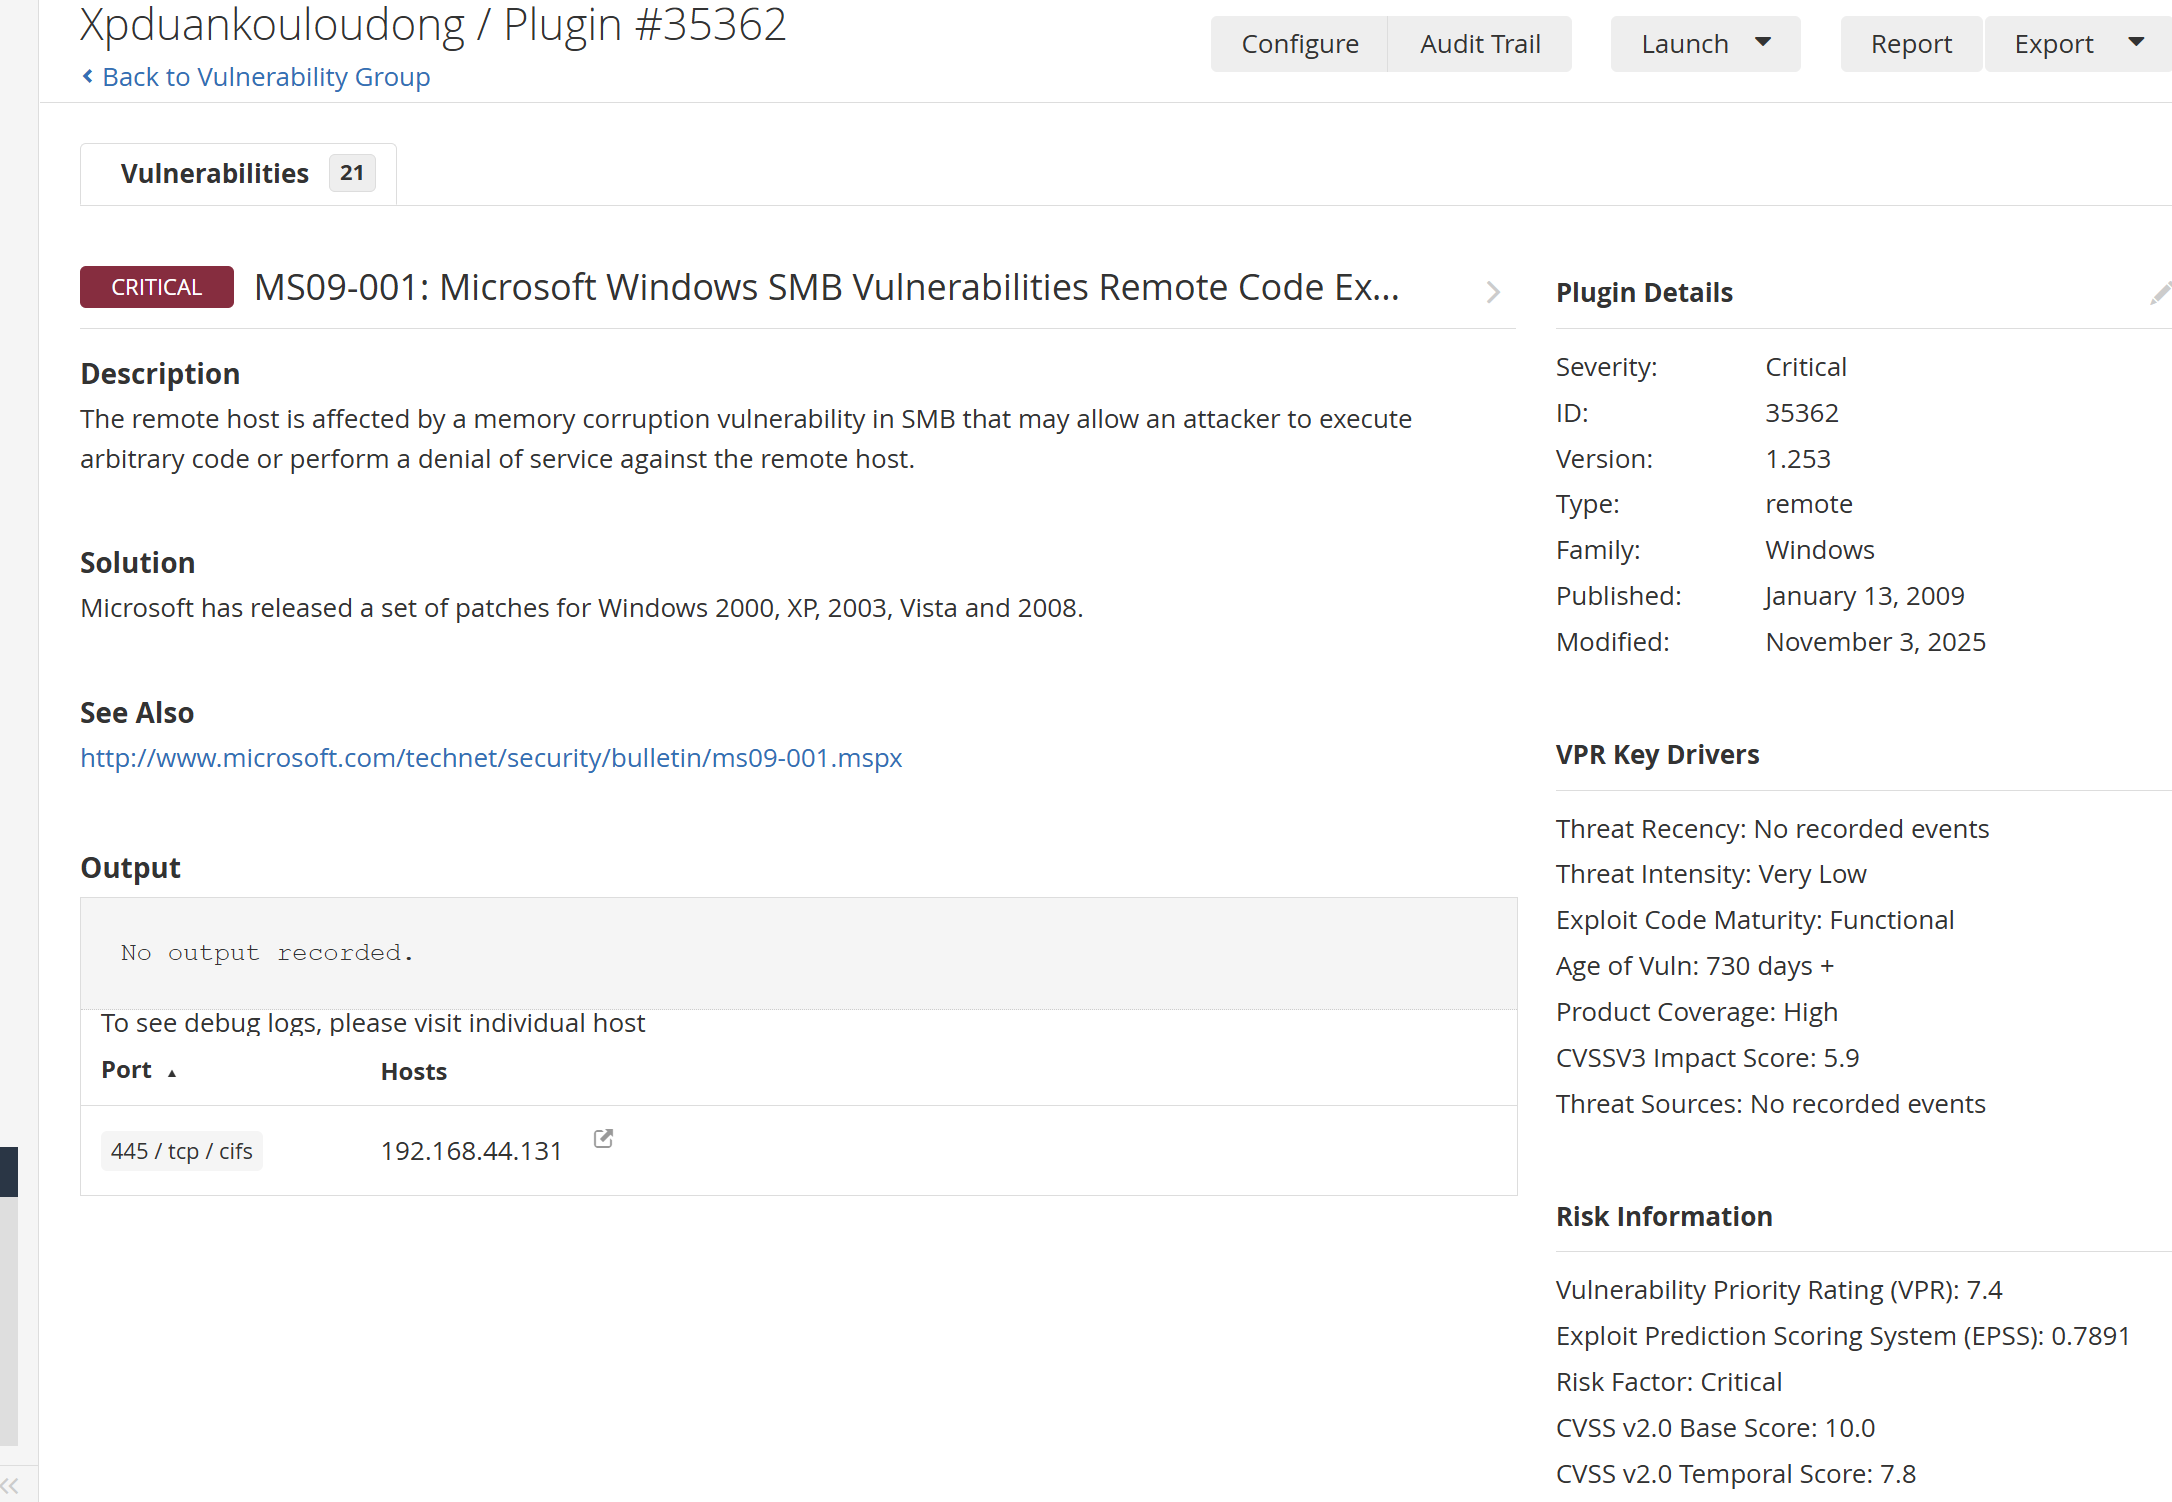Click the 445 / tcp / cifs port tag

pos(181,1151)
